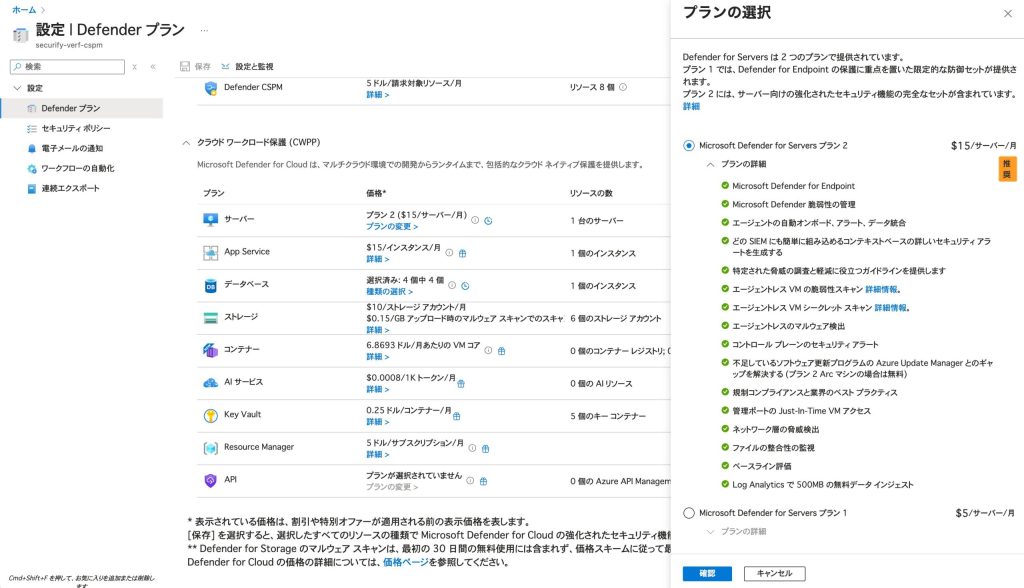Screen dimensions: 1024x588
Task: Click the 検索 search field in sidebar
Action: [70, 66]
